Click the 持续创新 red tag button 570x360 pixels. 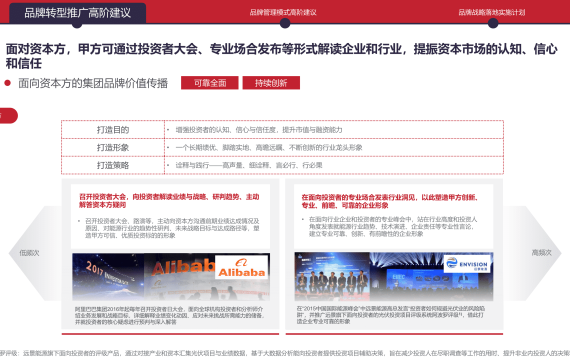[x=271, y=83]
